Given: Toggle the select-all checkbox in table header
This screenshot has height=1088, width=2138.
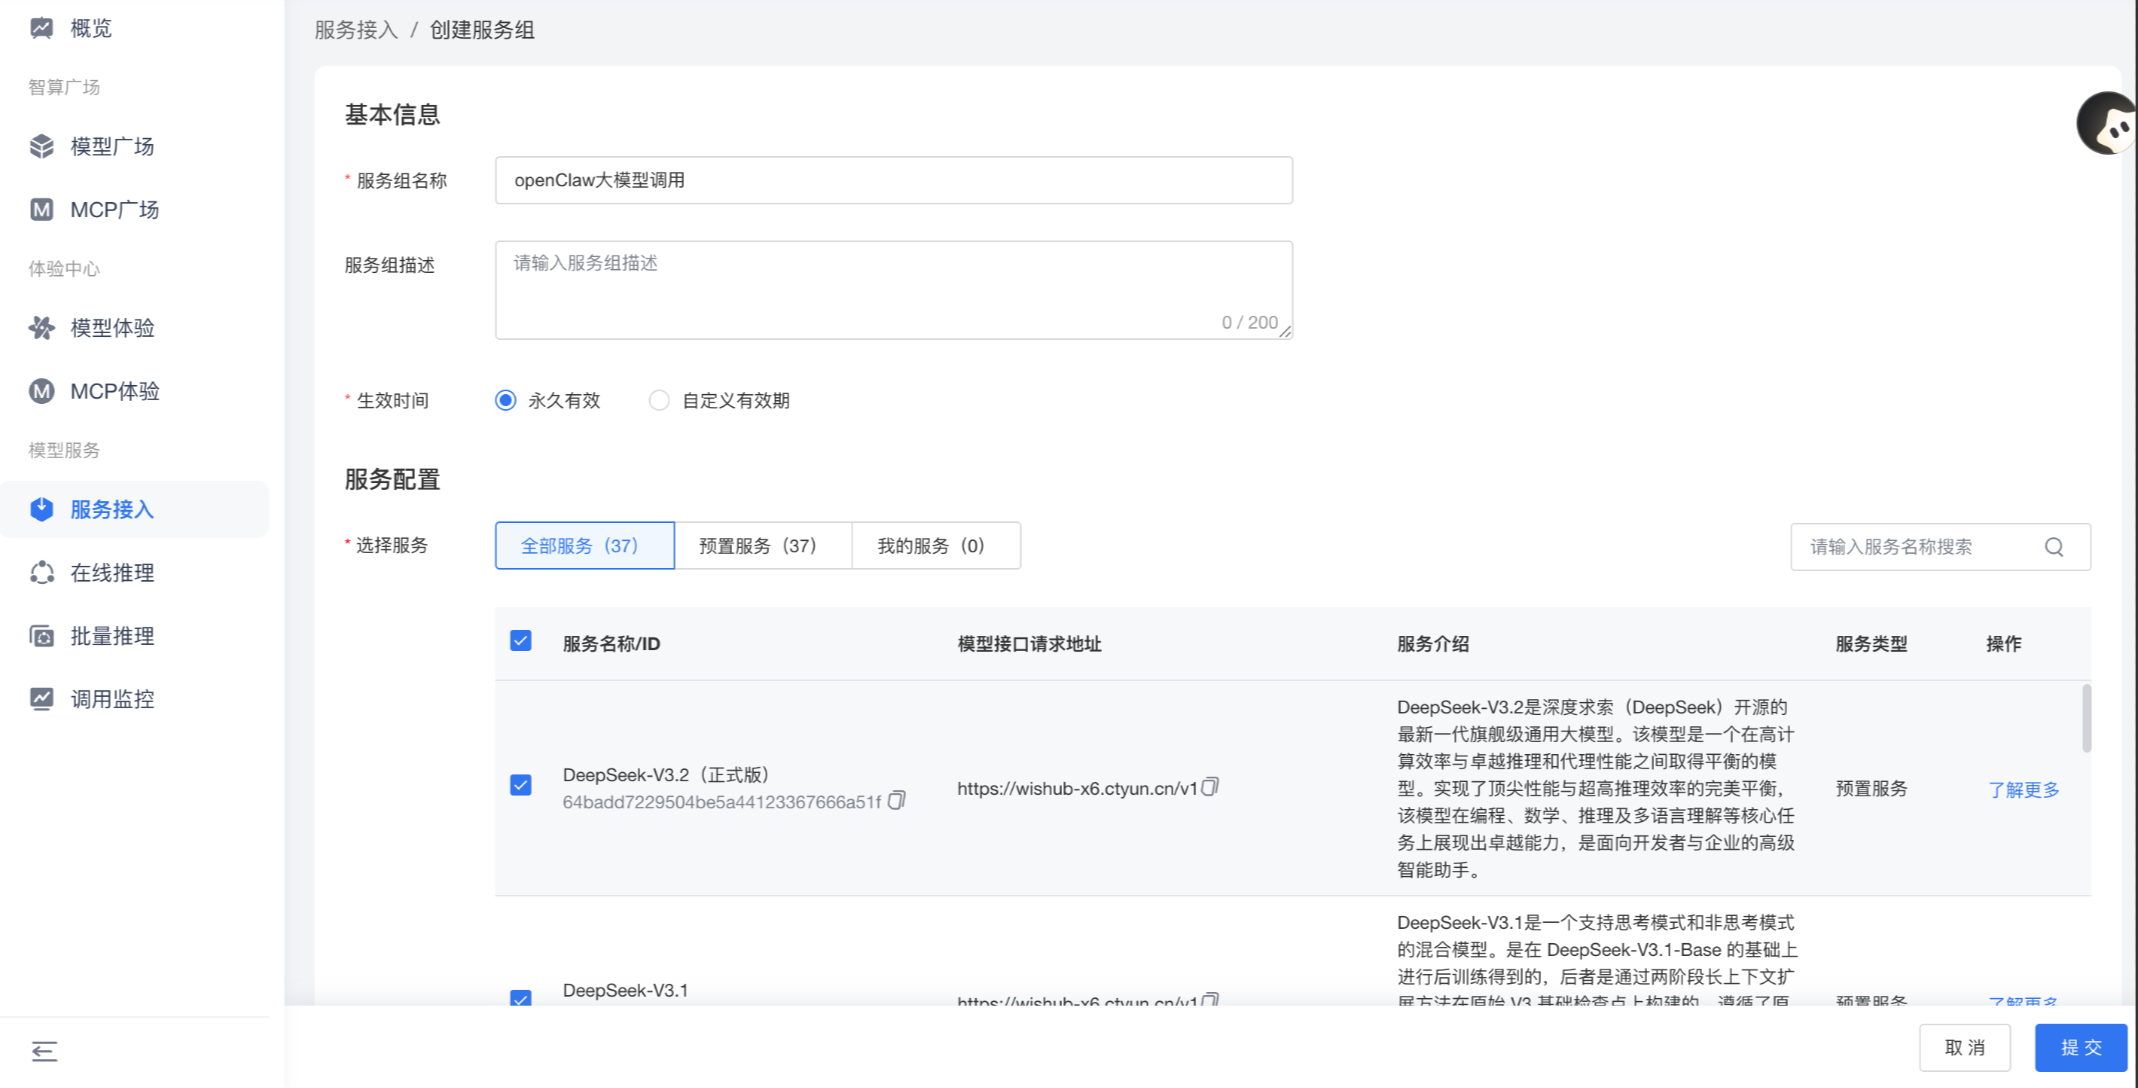Looking at the screenshot, I should (x=521, y=641).
